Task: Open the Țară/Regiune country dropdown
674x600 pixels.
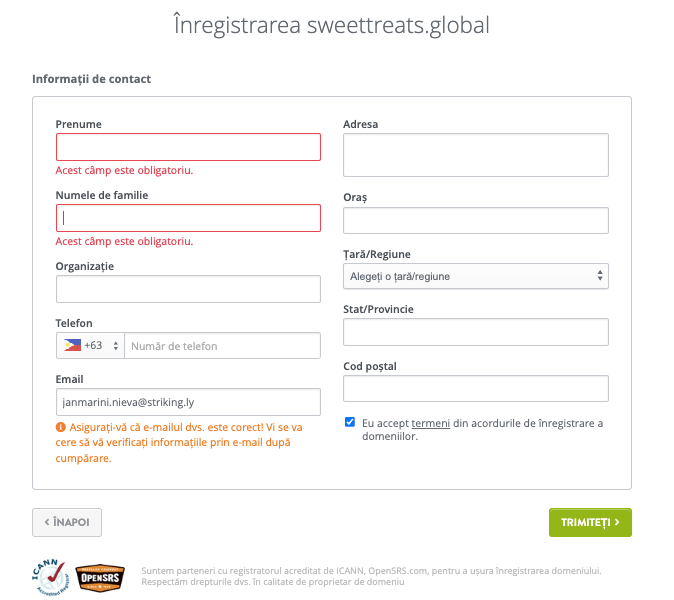Action: pyautogui.click(x=476, y=276)
